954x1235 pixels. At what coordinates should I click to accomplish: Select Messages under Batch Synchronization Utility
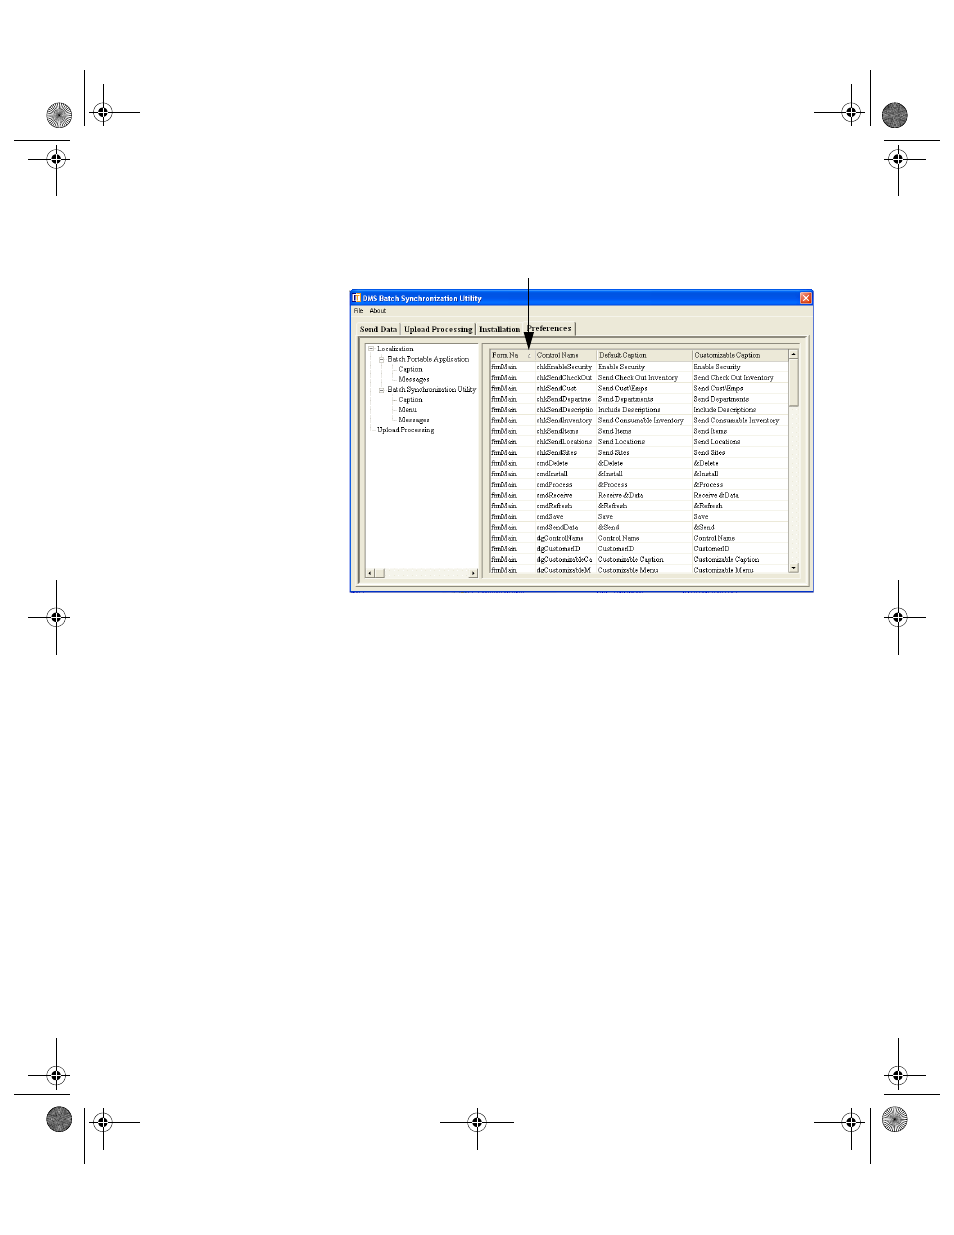tap(414, 420)
